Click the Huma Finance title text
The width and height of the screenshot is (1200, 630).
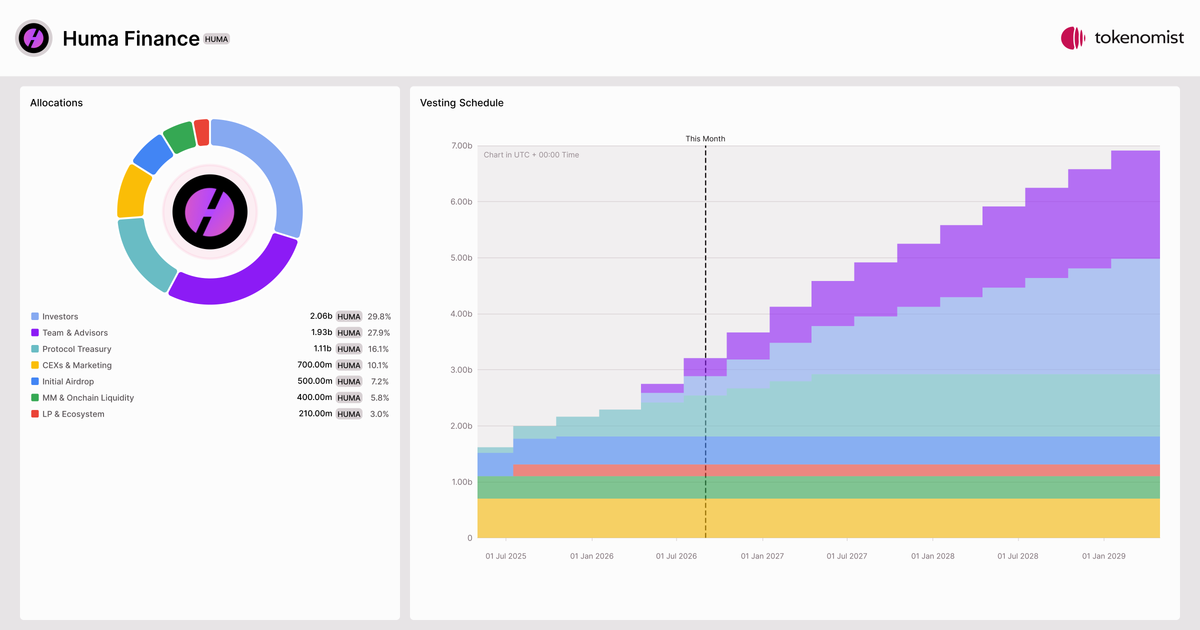(131, 39)
